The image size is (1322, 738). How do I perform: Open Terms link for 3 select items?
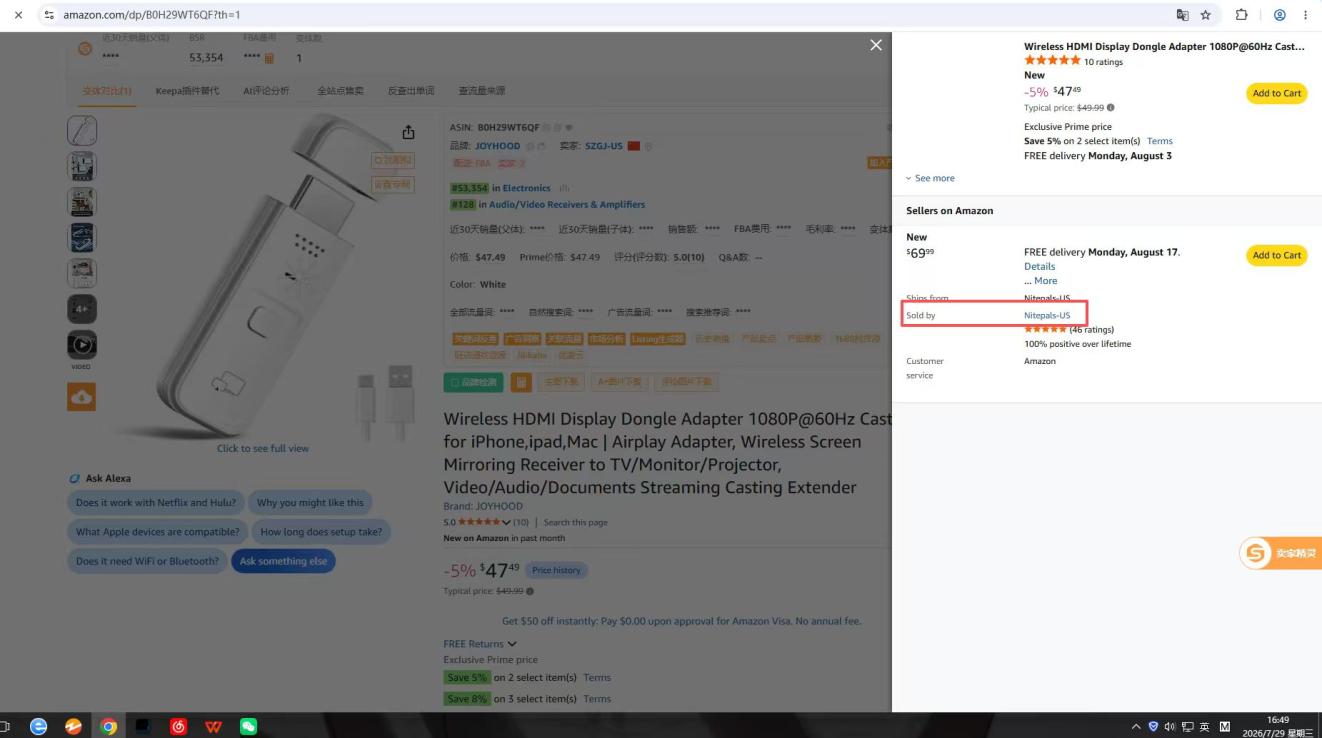[x=597, y=699]
